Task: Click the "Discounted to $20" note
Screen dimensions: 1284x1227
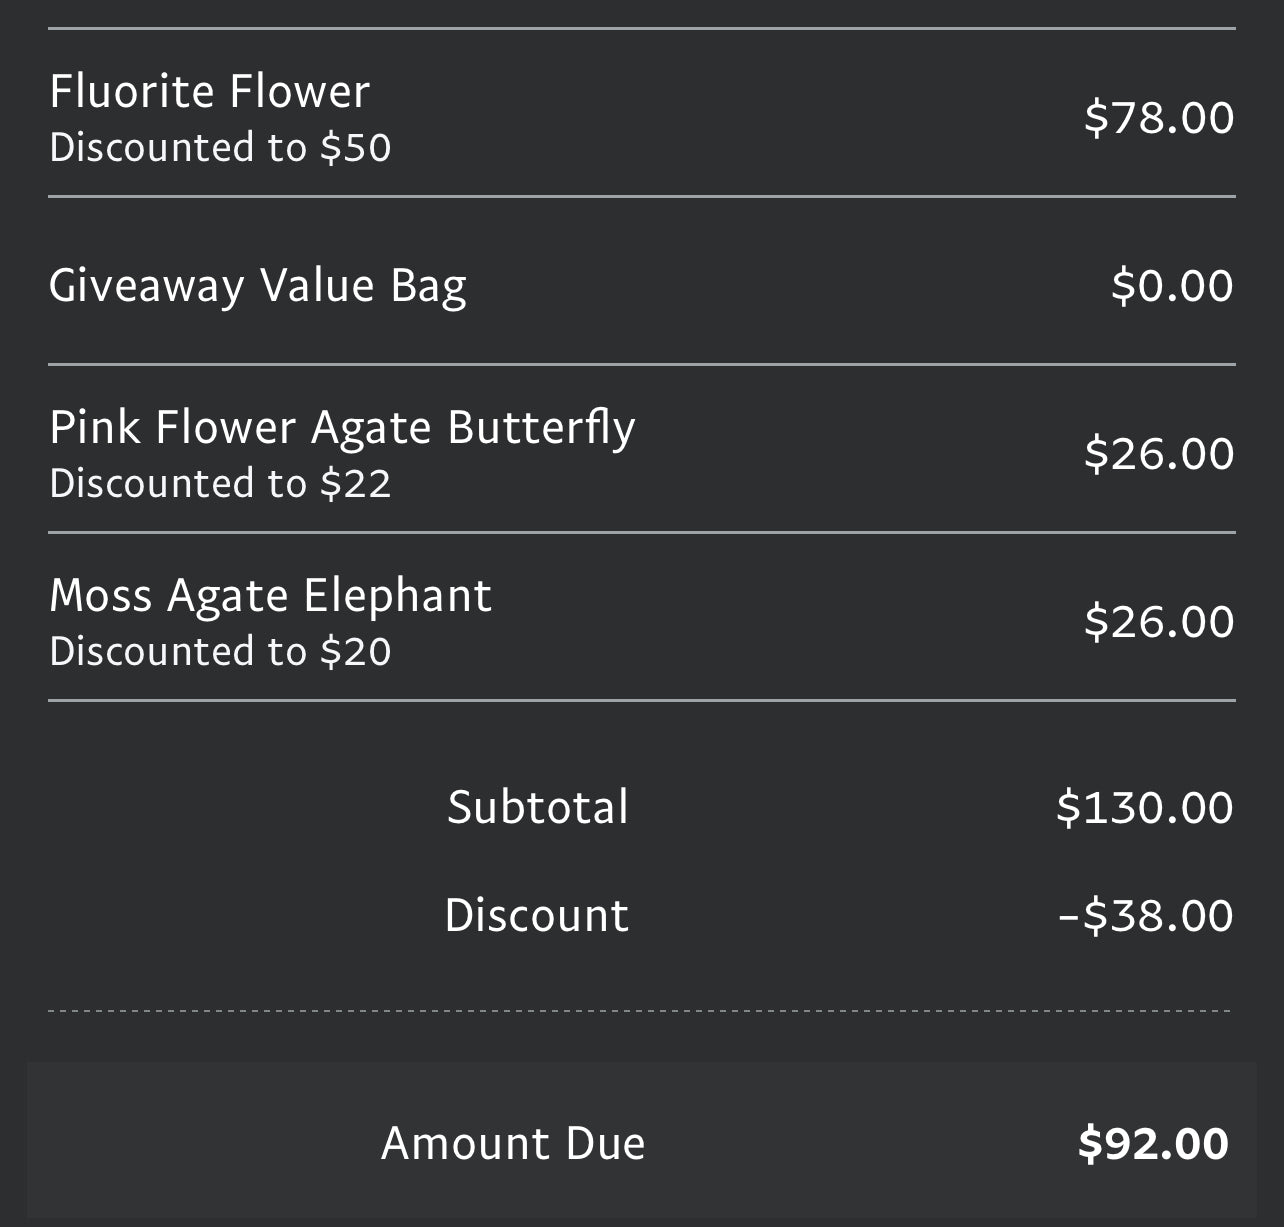Action: click(x=220, y=652)
